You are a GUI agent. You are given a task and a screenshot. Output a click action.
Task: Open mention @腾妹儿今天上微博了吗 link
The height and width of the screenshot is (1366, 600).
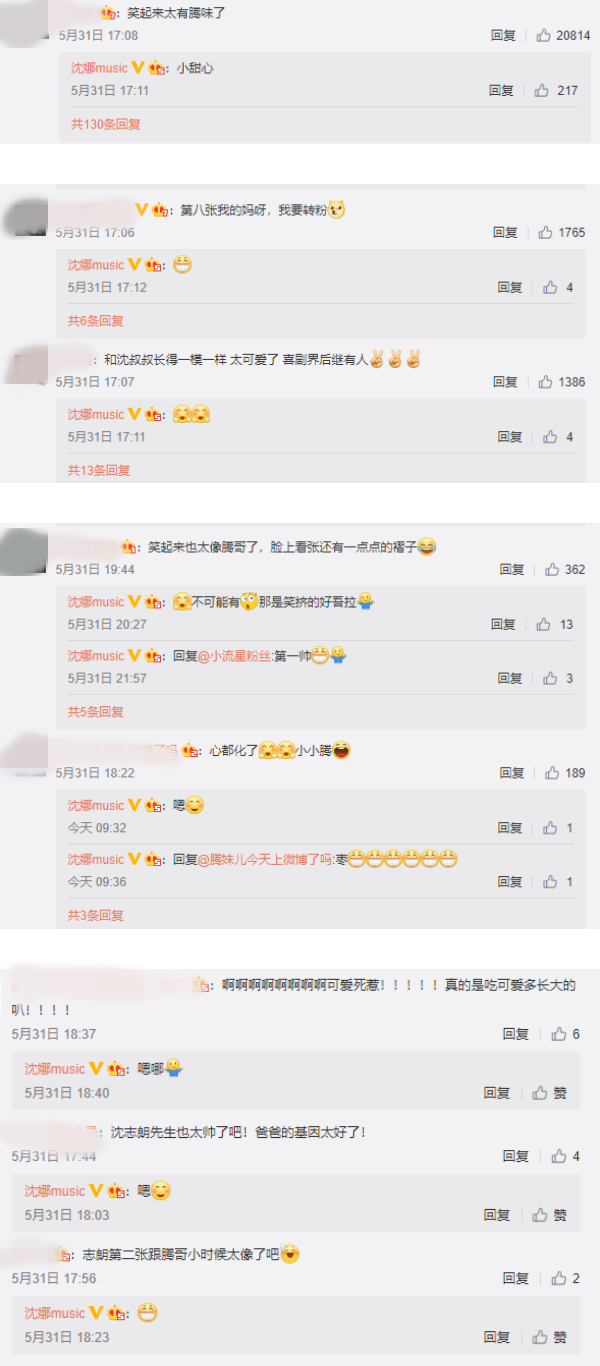click(265, 859)
